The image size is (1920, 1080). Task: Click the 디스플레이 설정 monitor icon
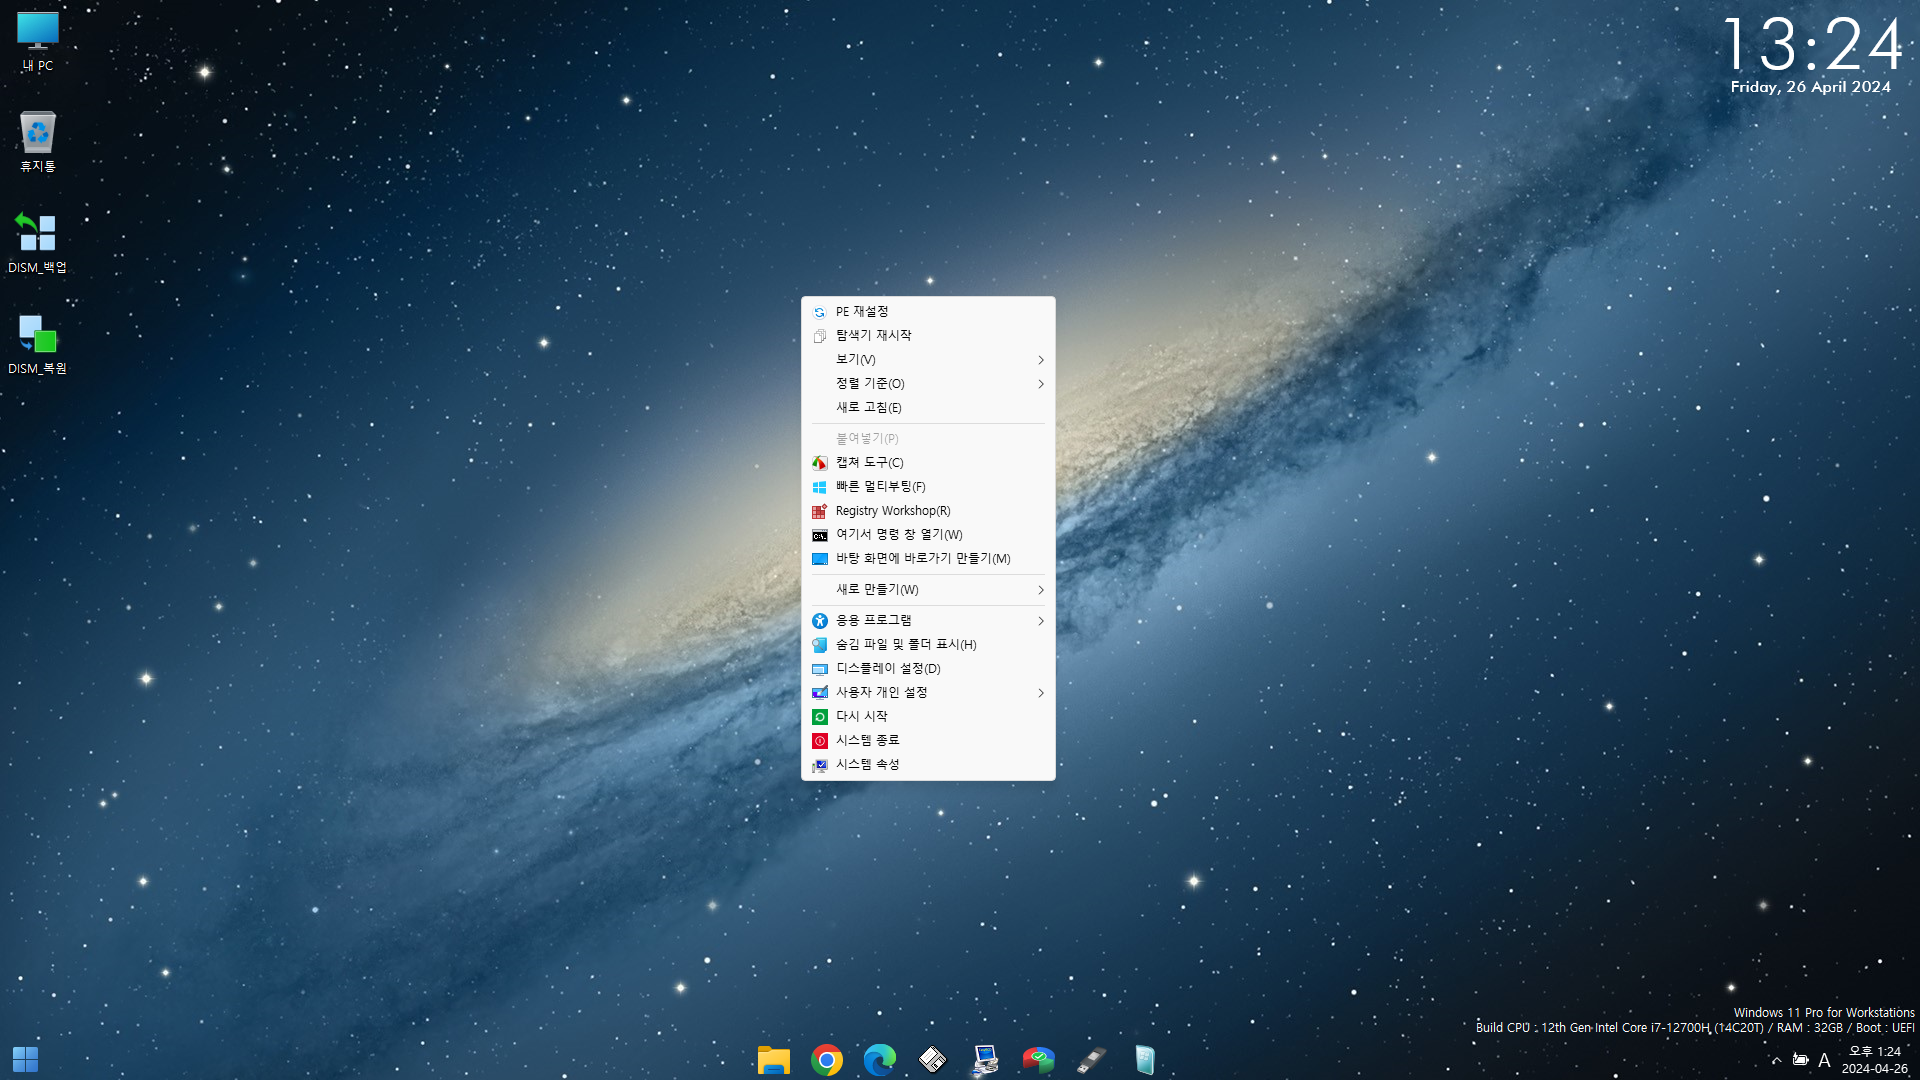click(820, 669)
